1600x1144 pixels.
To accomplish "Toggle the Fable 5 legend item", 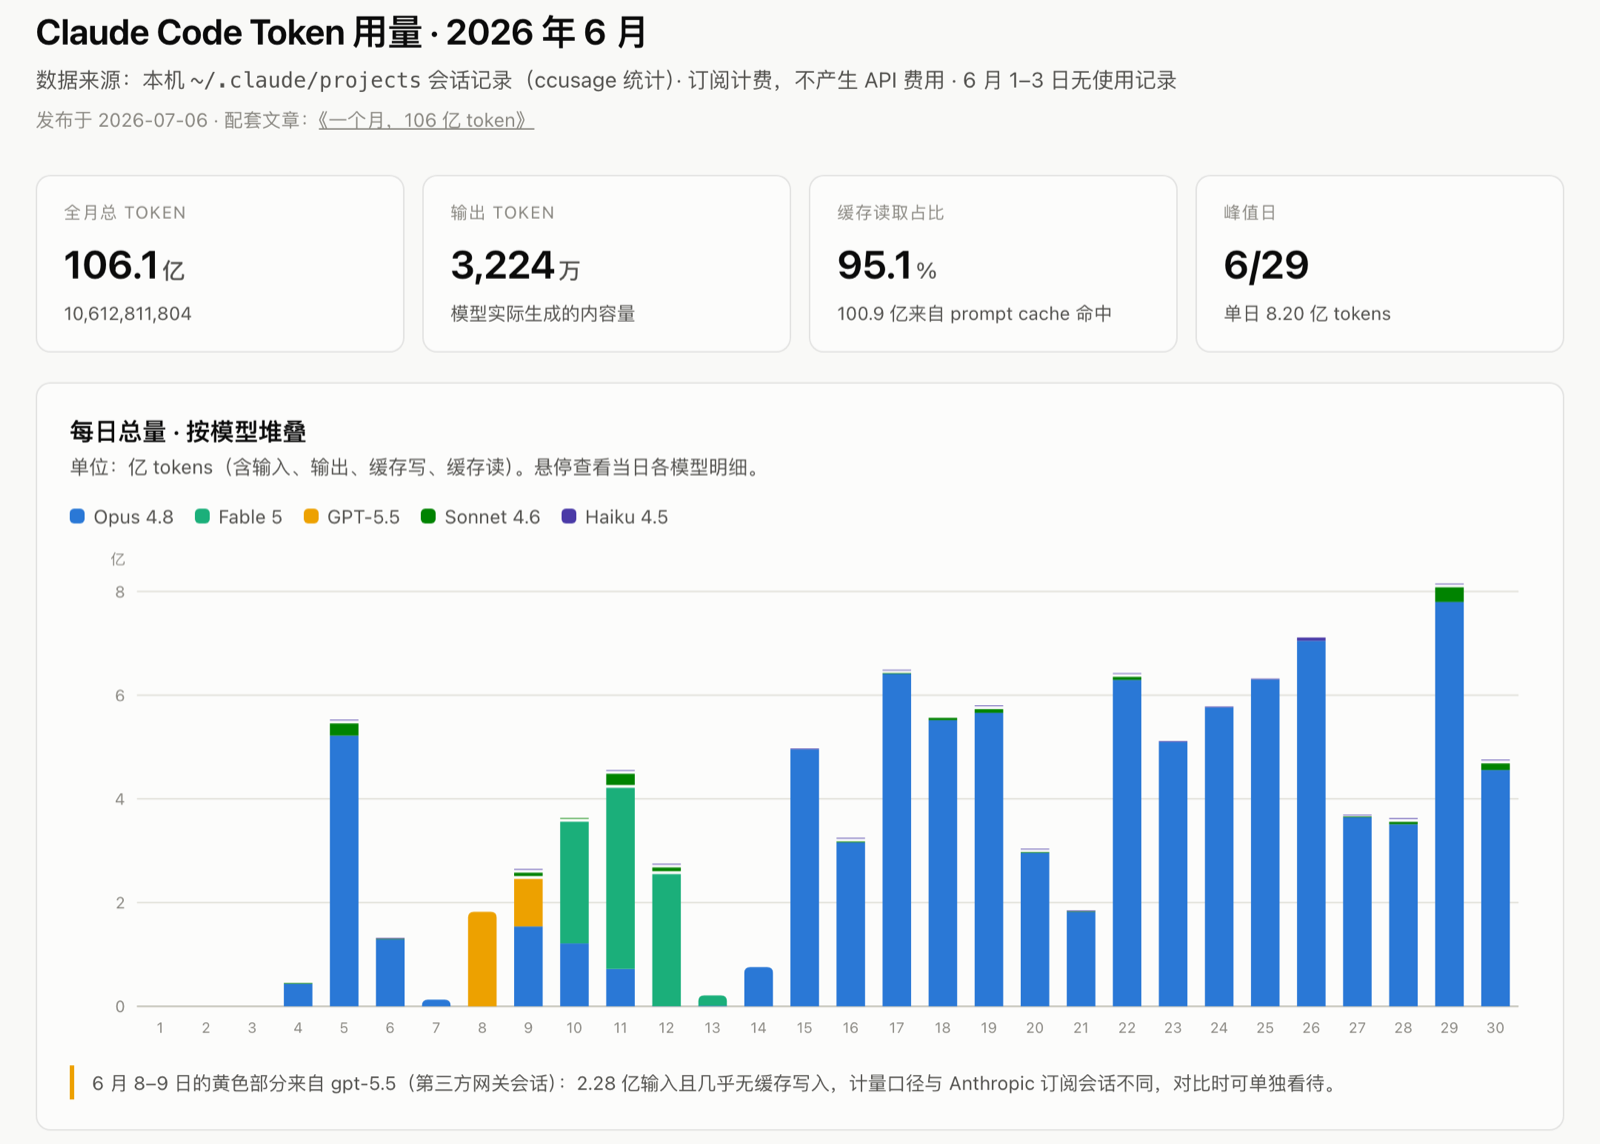I will [239, 517].
